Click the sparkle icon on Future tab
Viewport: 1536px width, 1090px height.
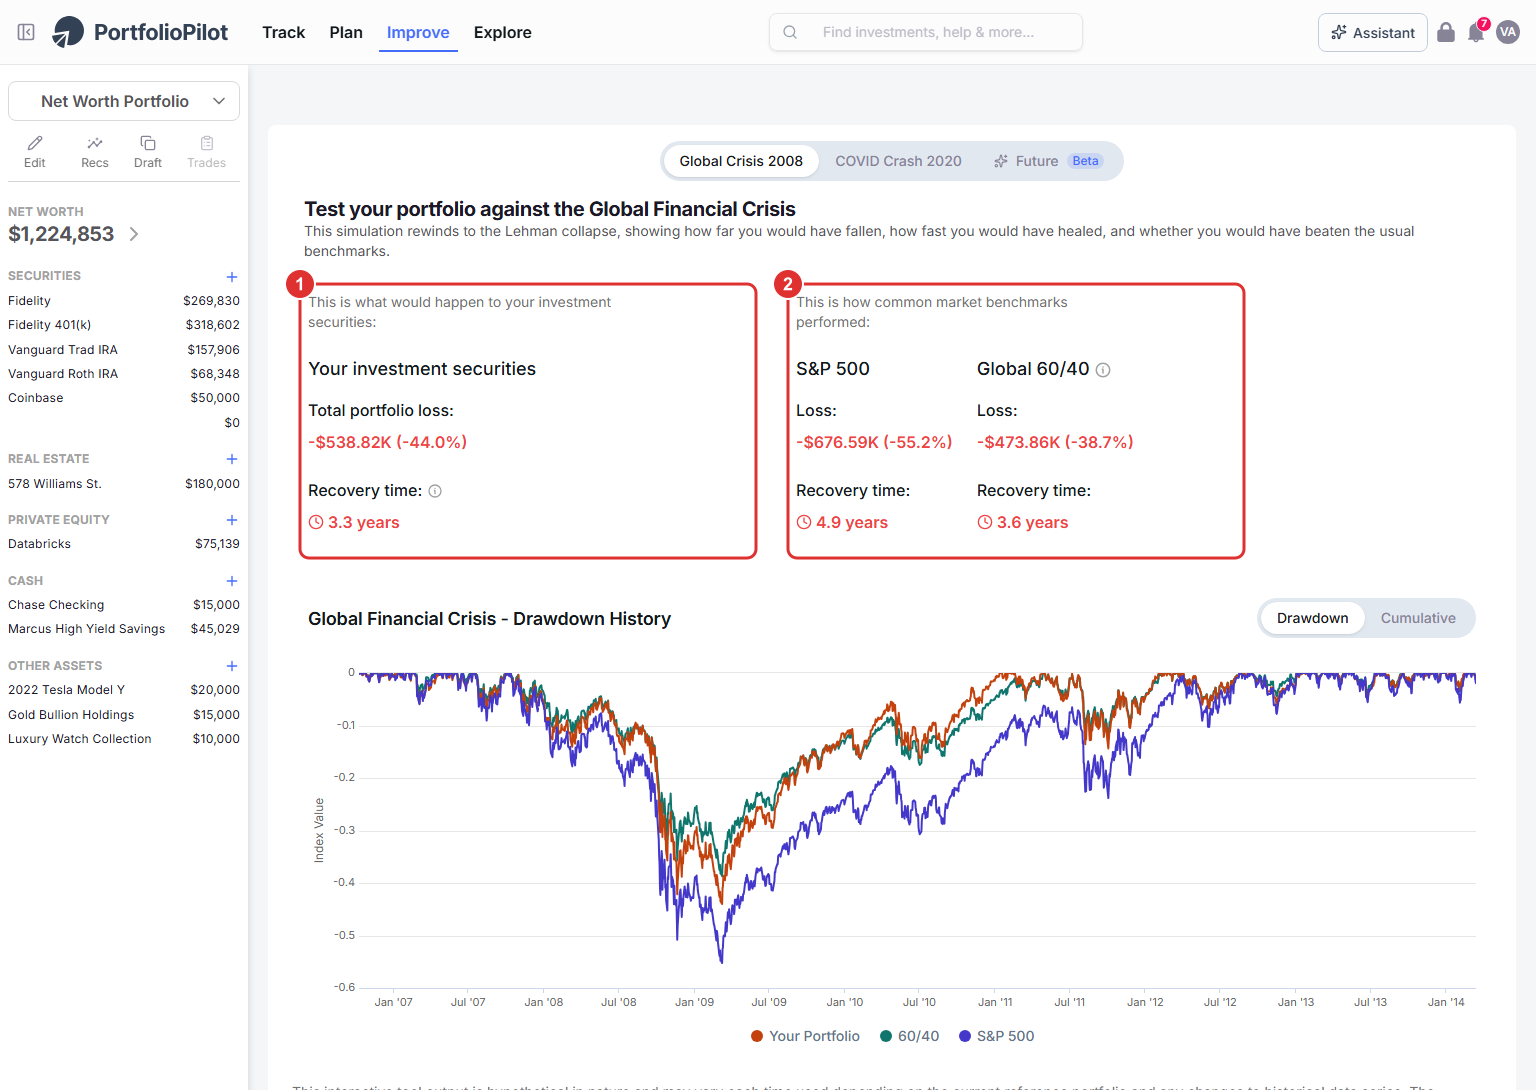(x=1001, y=161)
